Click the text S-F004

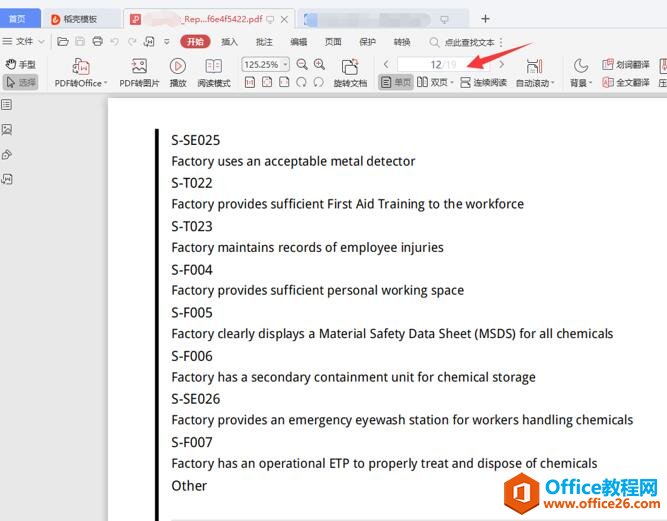tap(191, 270)
